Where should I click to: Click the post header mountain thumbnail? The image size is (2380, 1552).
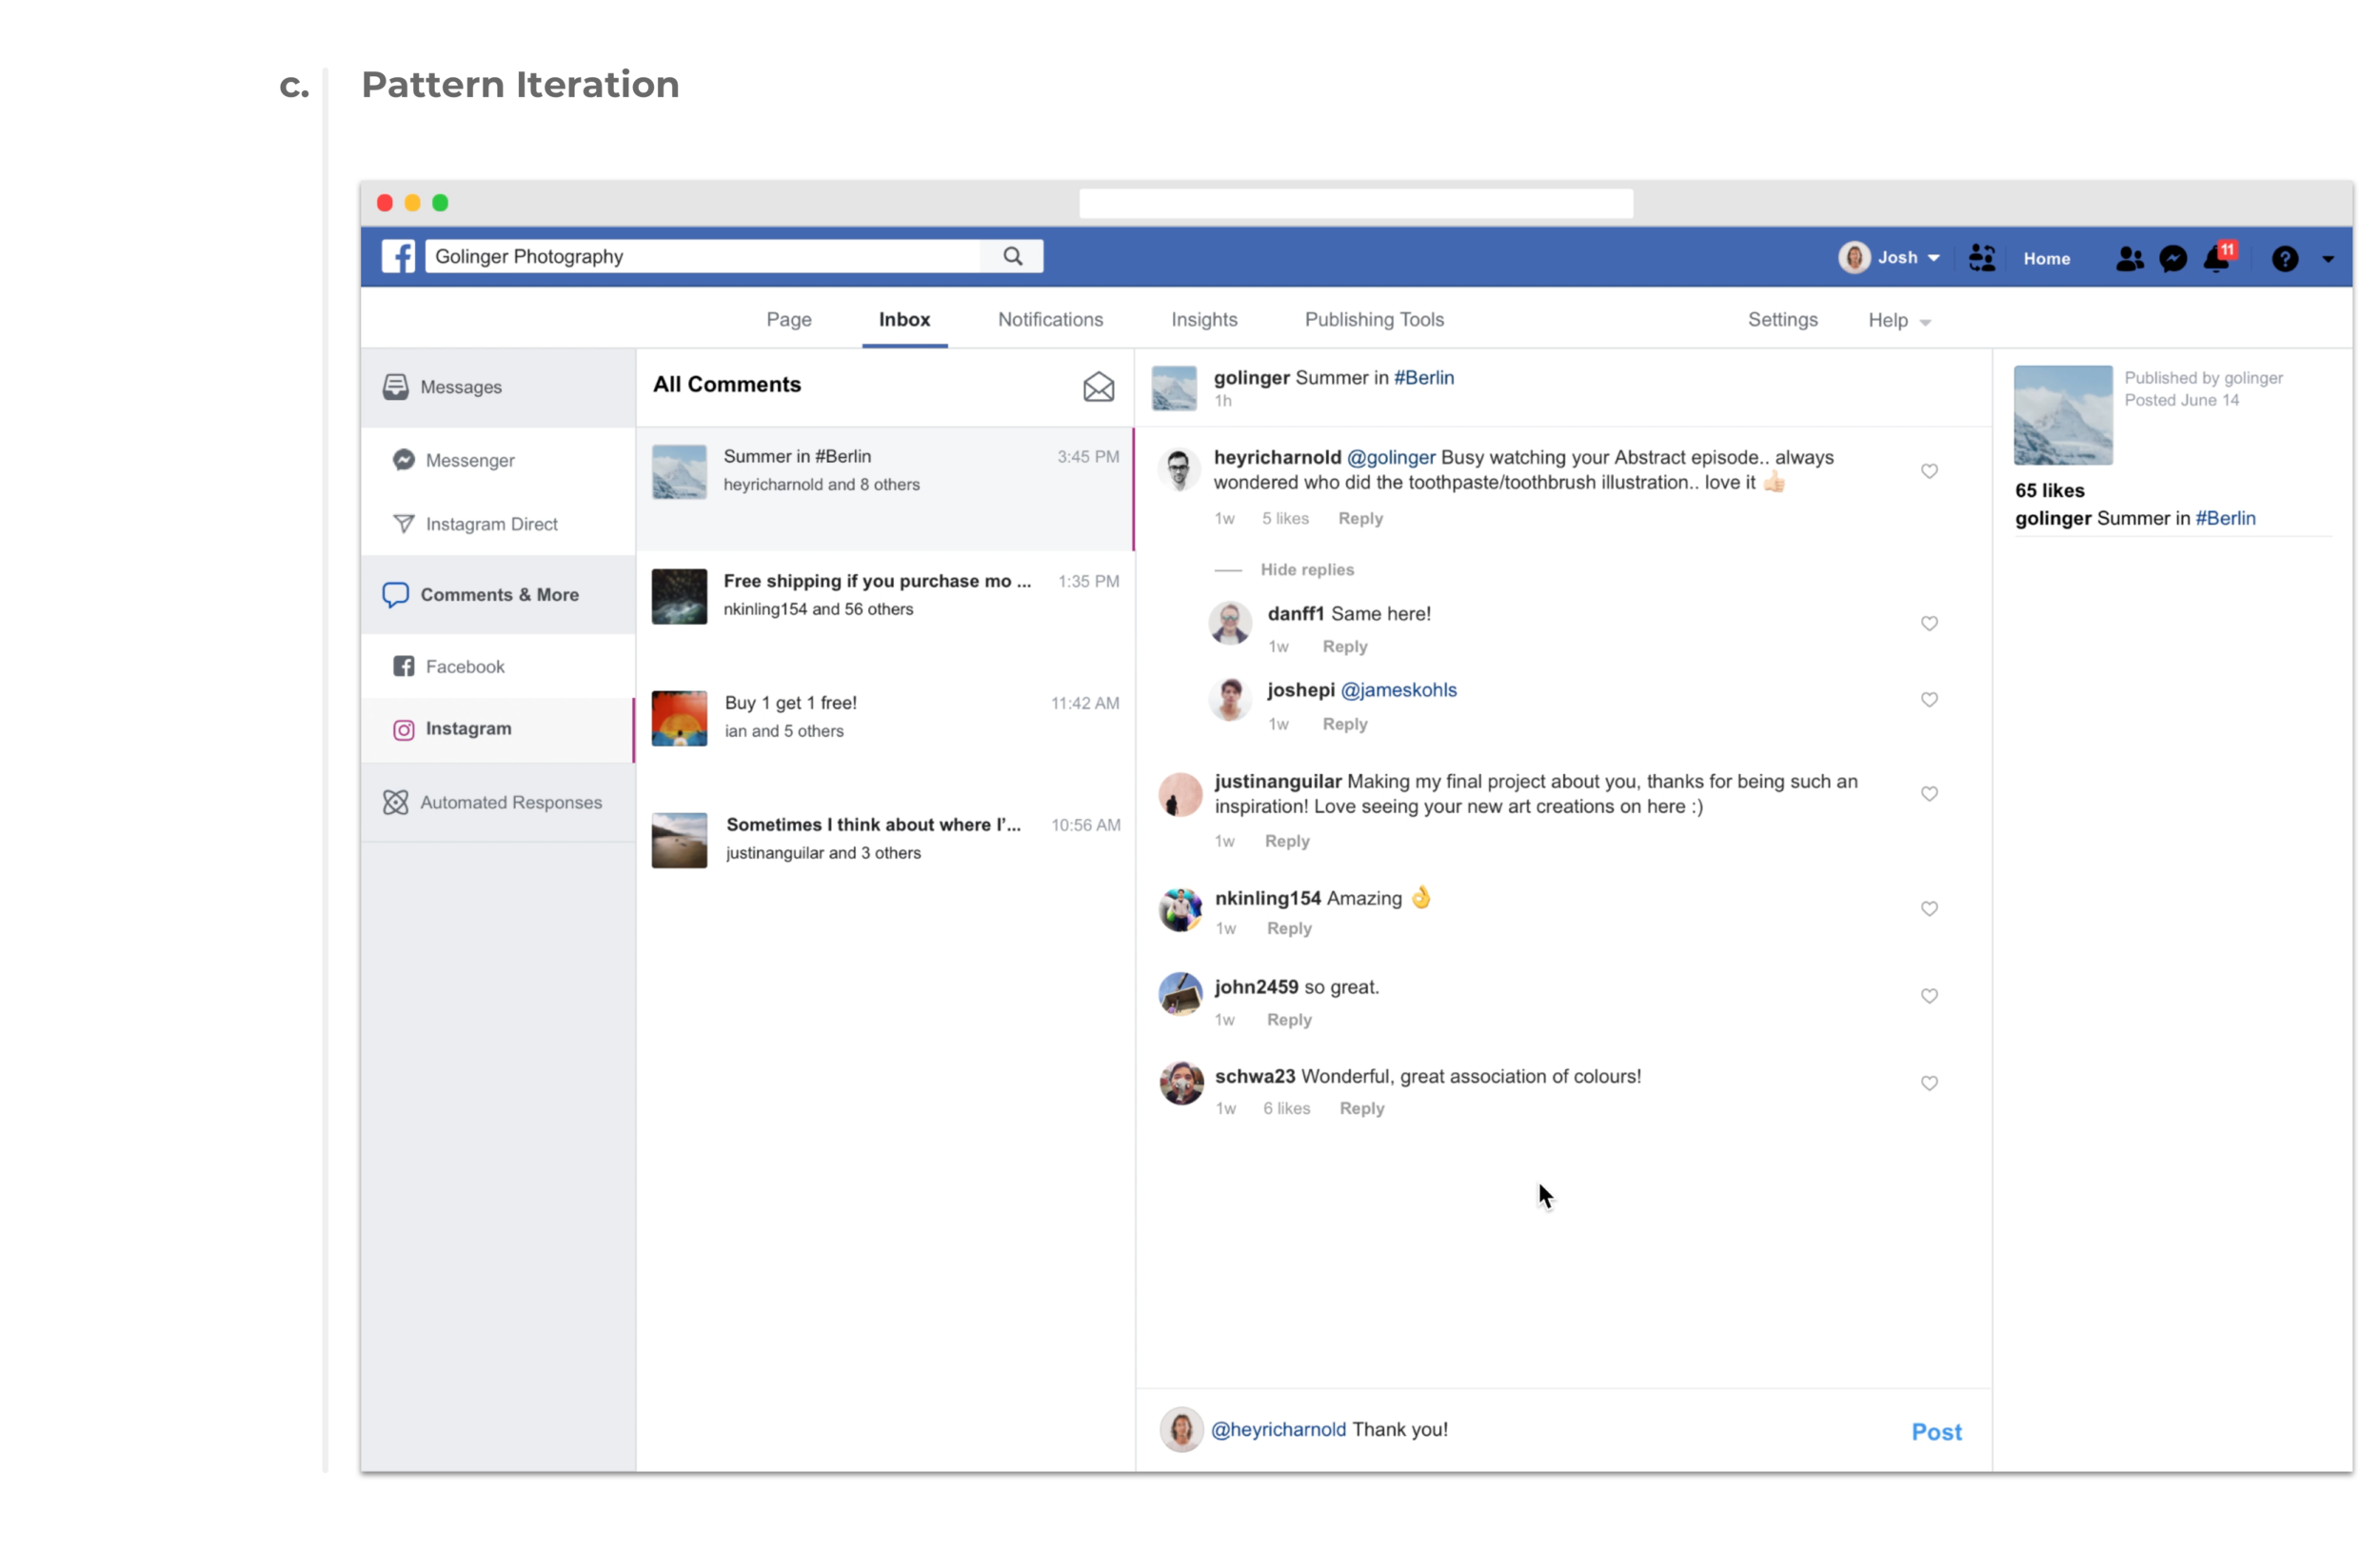pyautogui.click(x=1173, y=388)
